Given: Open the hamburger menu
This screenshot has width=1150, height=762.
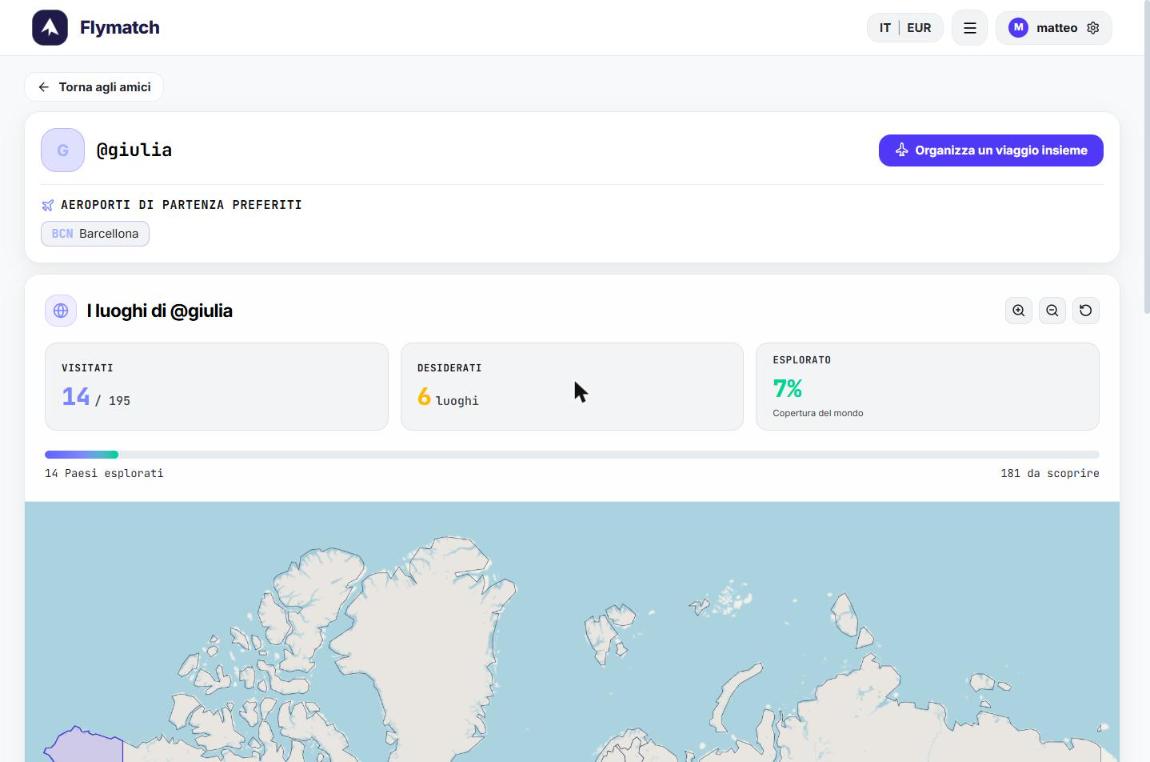Looking at the screenshot, I should tap(970, 28).
